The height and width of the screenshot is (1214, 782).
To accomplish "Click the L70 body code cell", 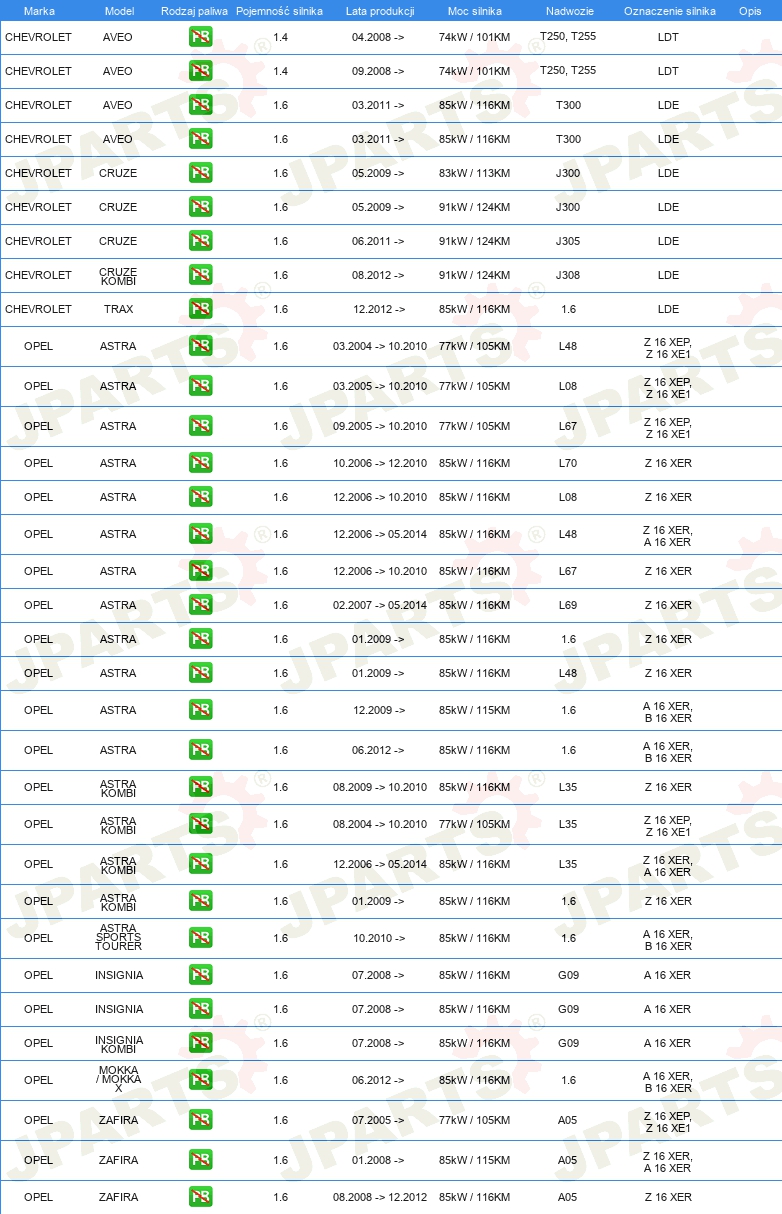I will coord(568,463).
